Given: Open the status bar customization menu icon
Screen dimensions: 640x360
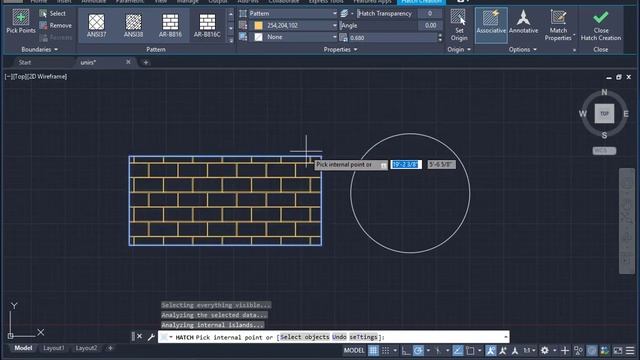Looking at the screenshot, I should (x=630, y=350).
